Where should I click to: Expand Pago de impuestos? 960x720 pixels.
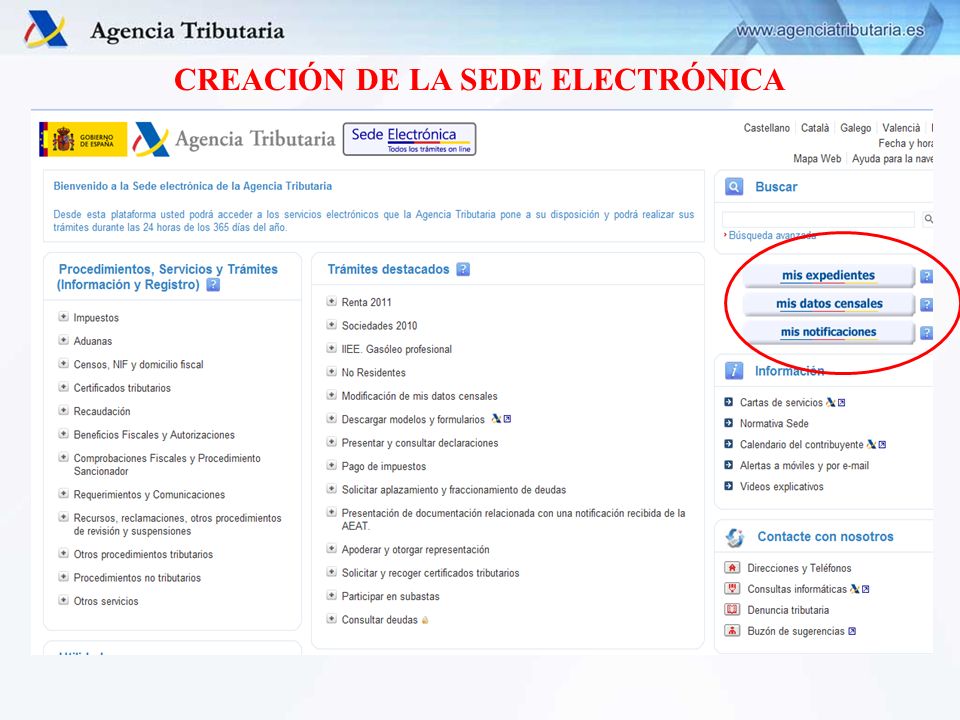click(x=331, y=466)
